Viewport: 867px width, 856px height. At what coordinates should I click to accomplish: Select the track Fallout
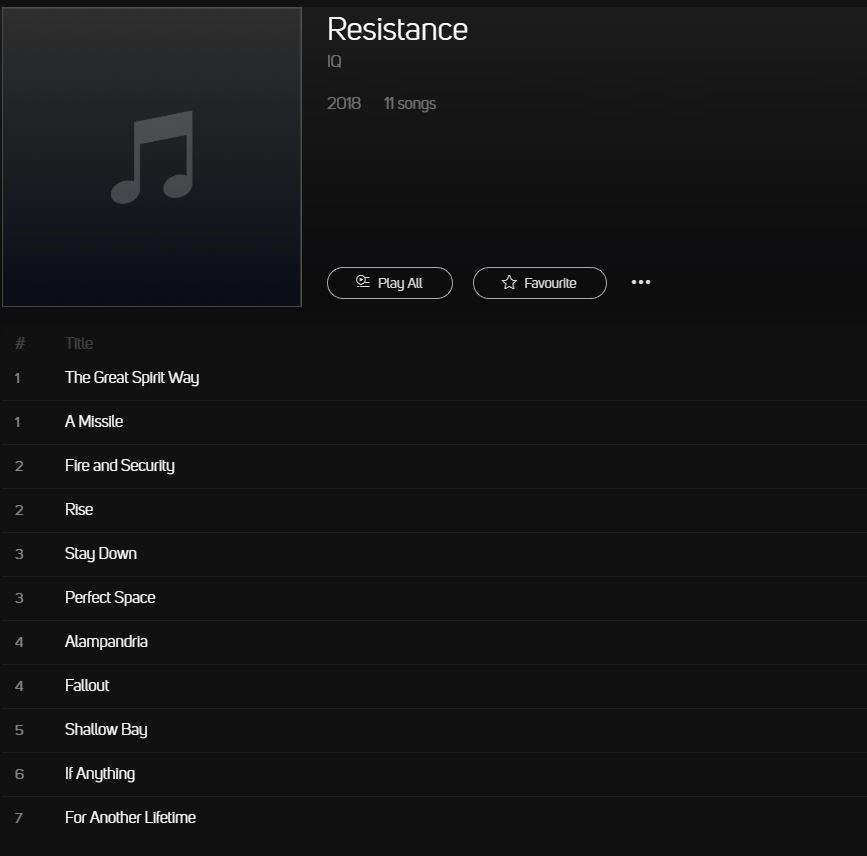pyautogui.click(x=87, y=686)
